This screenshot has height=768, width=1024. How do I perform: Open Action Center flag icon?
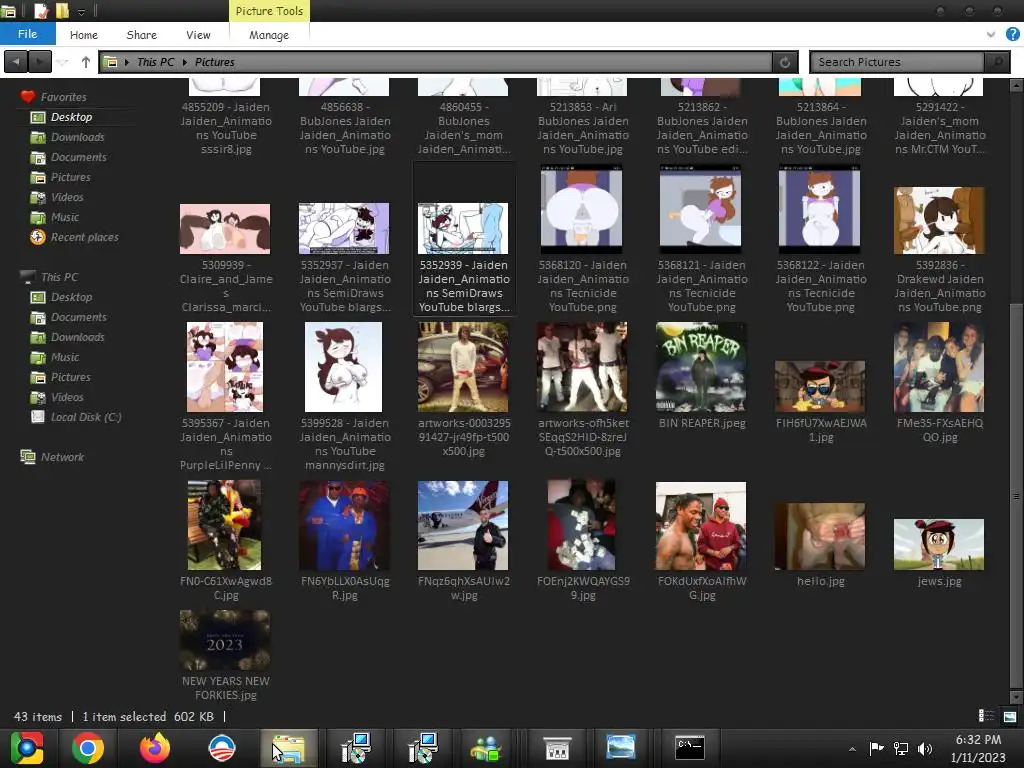(x=876, y=748)
